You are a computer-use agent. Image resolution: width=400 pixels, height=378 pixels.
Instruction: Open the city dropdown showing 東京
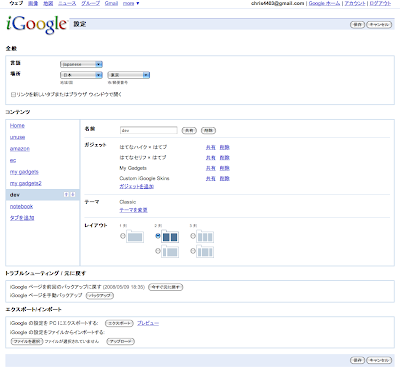(x=129, y=75)
